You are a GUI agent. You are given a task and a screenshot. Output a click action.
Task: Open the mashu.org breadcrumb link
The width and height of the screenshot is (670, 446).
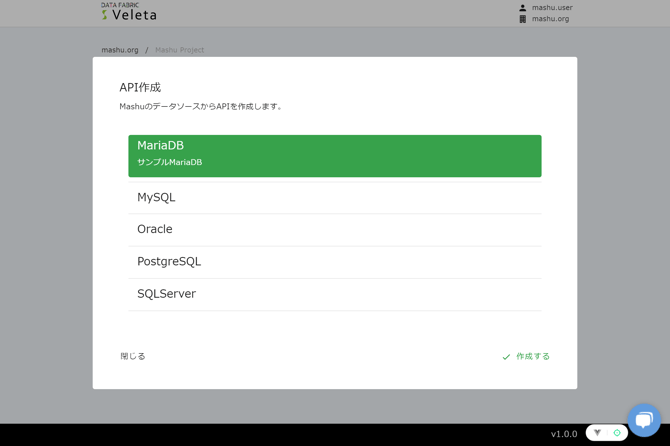pyautogui.click(x=120, y=50)
